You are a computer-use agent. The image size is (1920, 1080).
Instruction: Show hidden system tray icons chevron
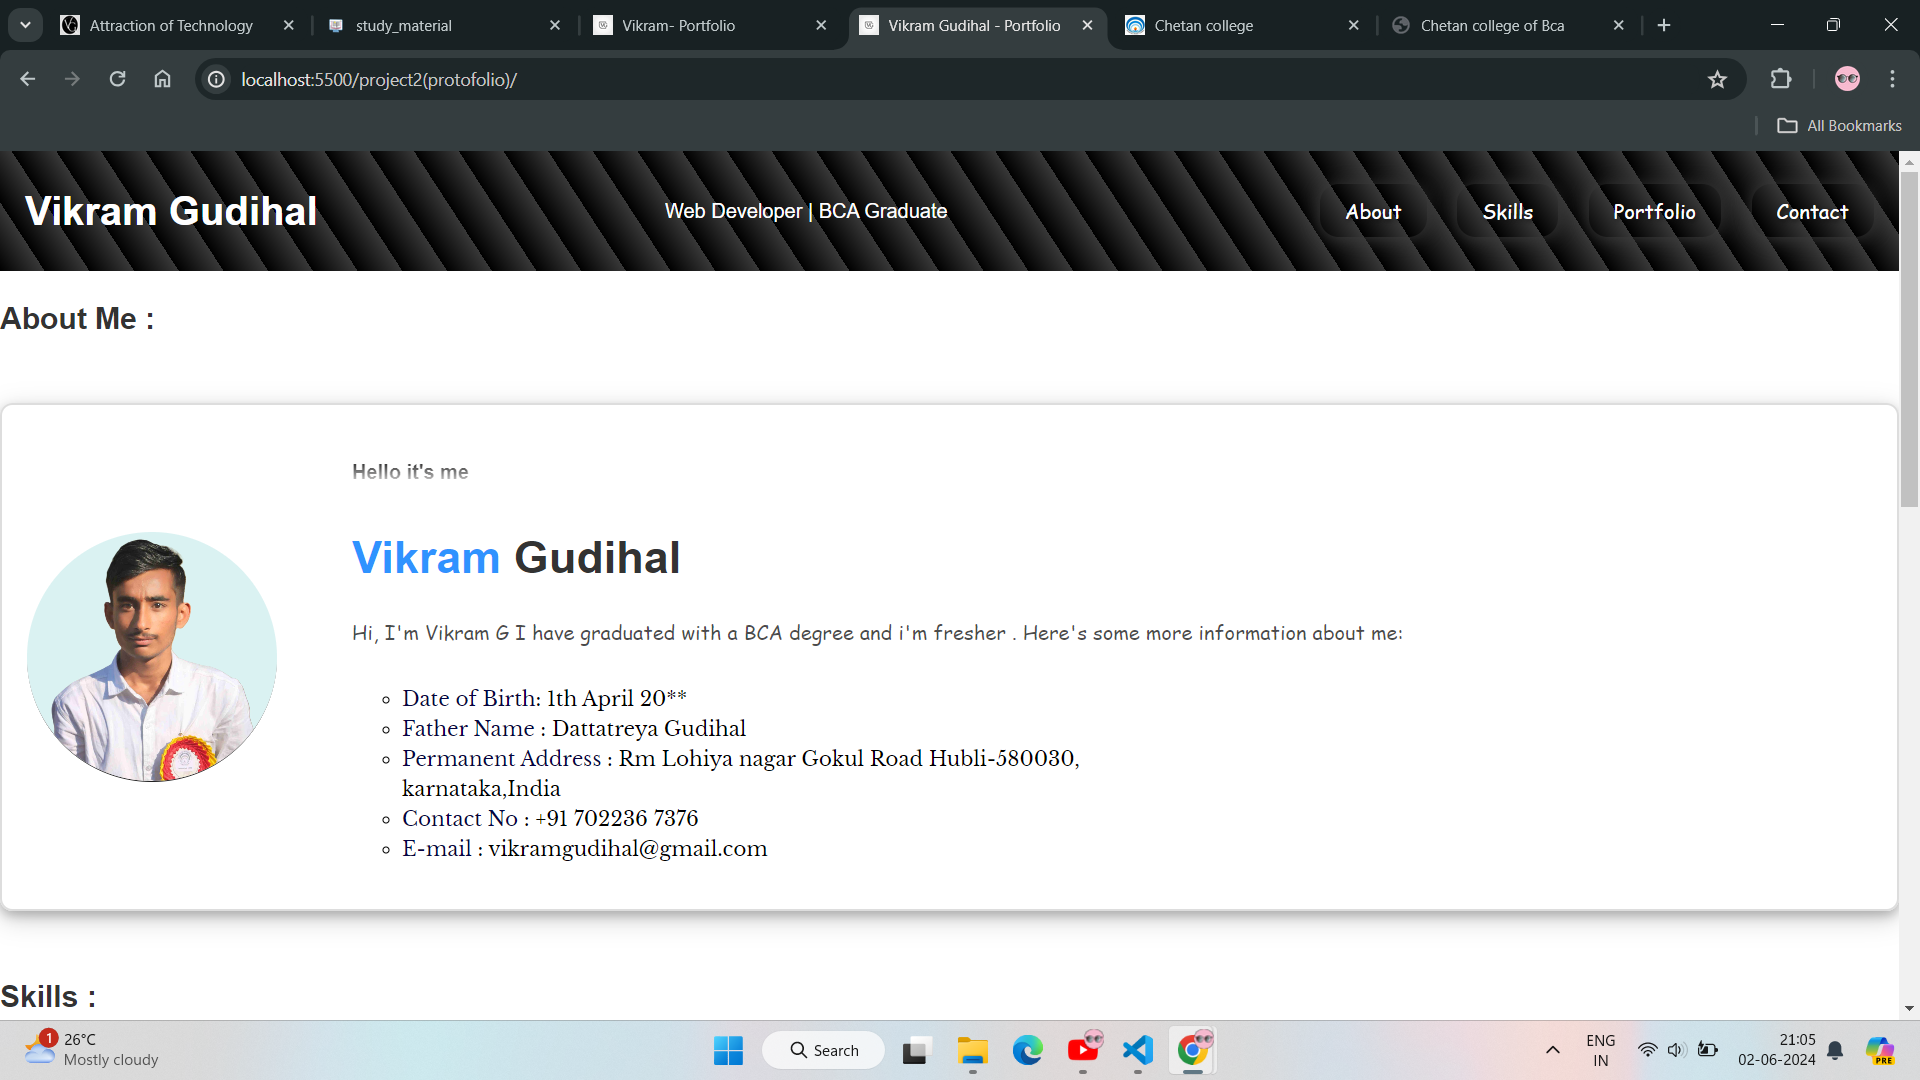coord(1552,1050)
